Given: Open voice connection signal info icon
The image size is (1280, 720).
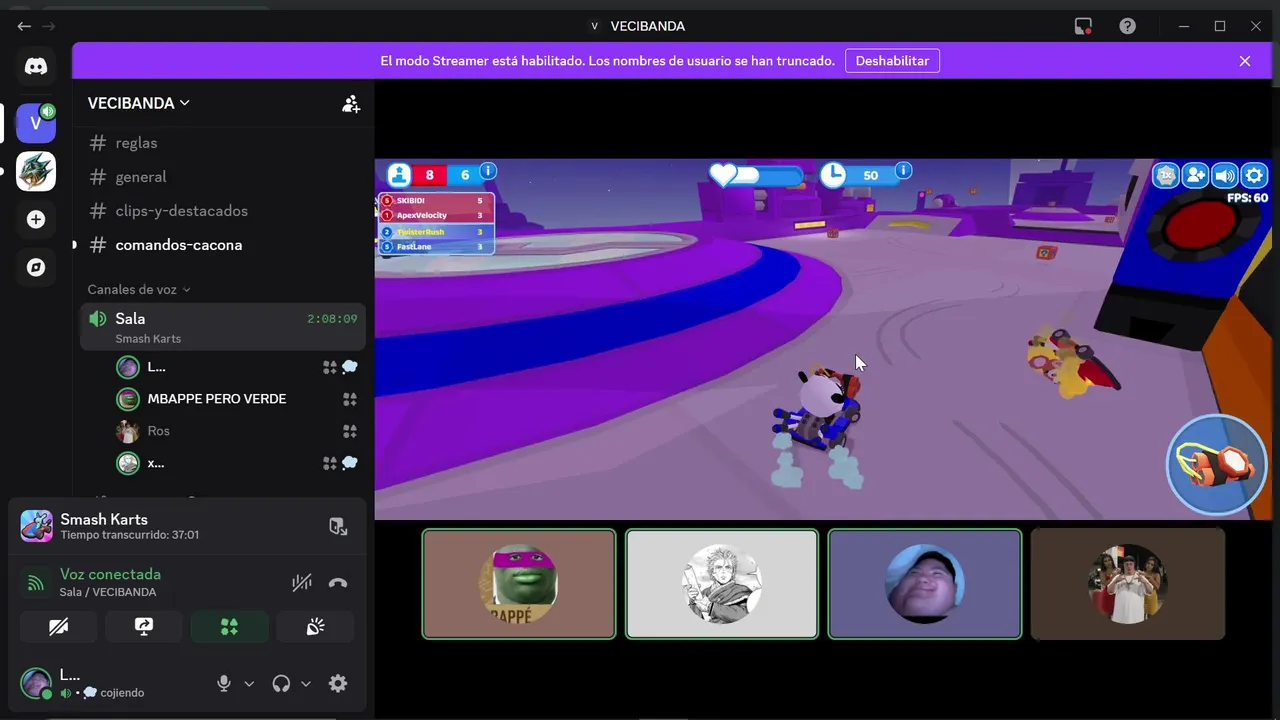Looking at the screenshot, I should [36, 583].
